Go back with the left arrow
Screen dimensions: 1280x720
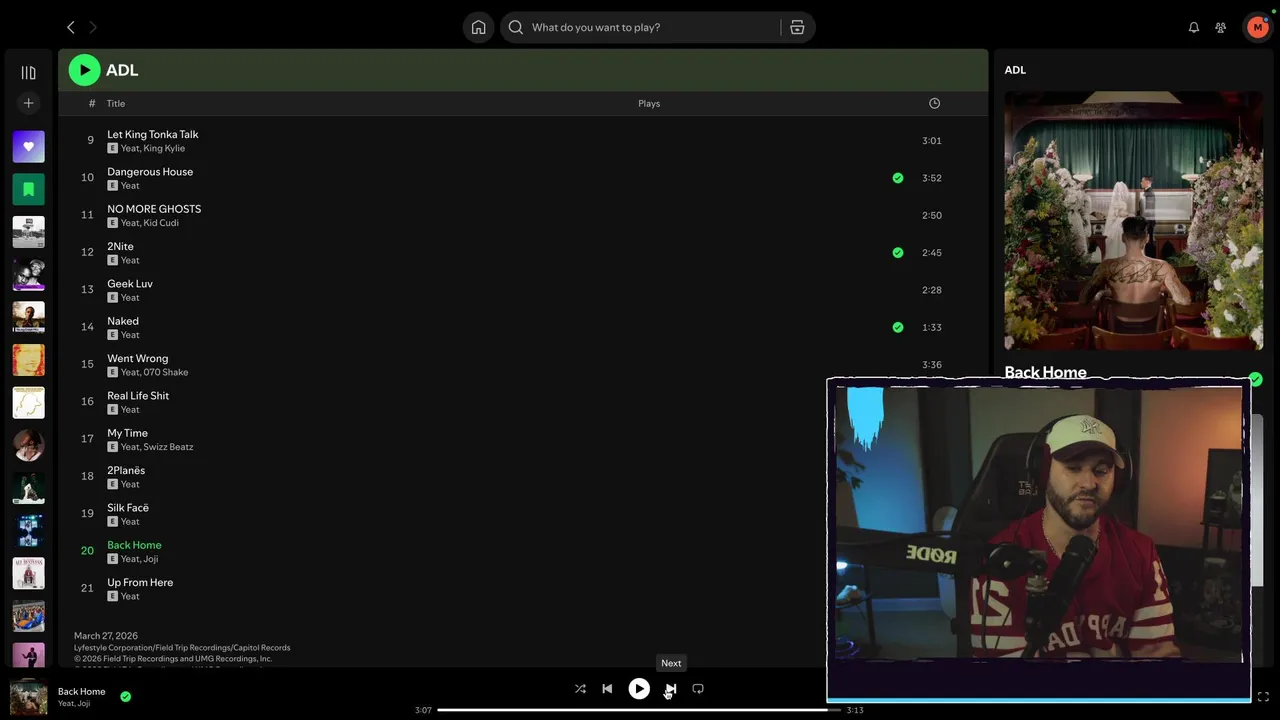70,27
